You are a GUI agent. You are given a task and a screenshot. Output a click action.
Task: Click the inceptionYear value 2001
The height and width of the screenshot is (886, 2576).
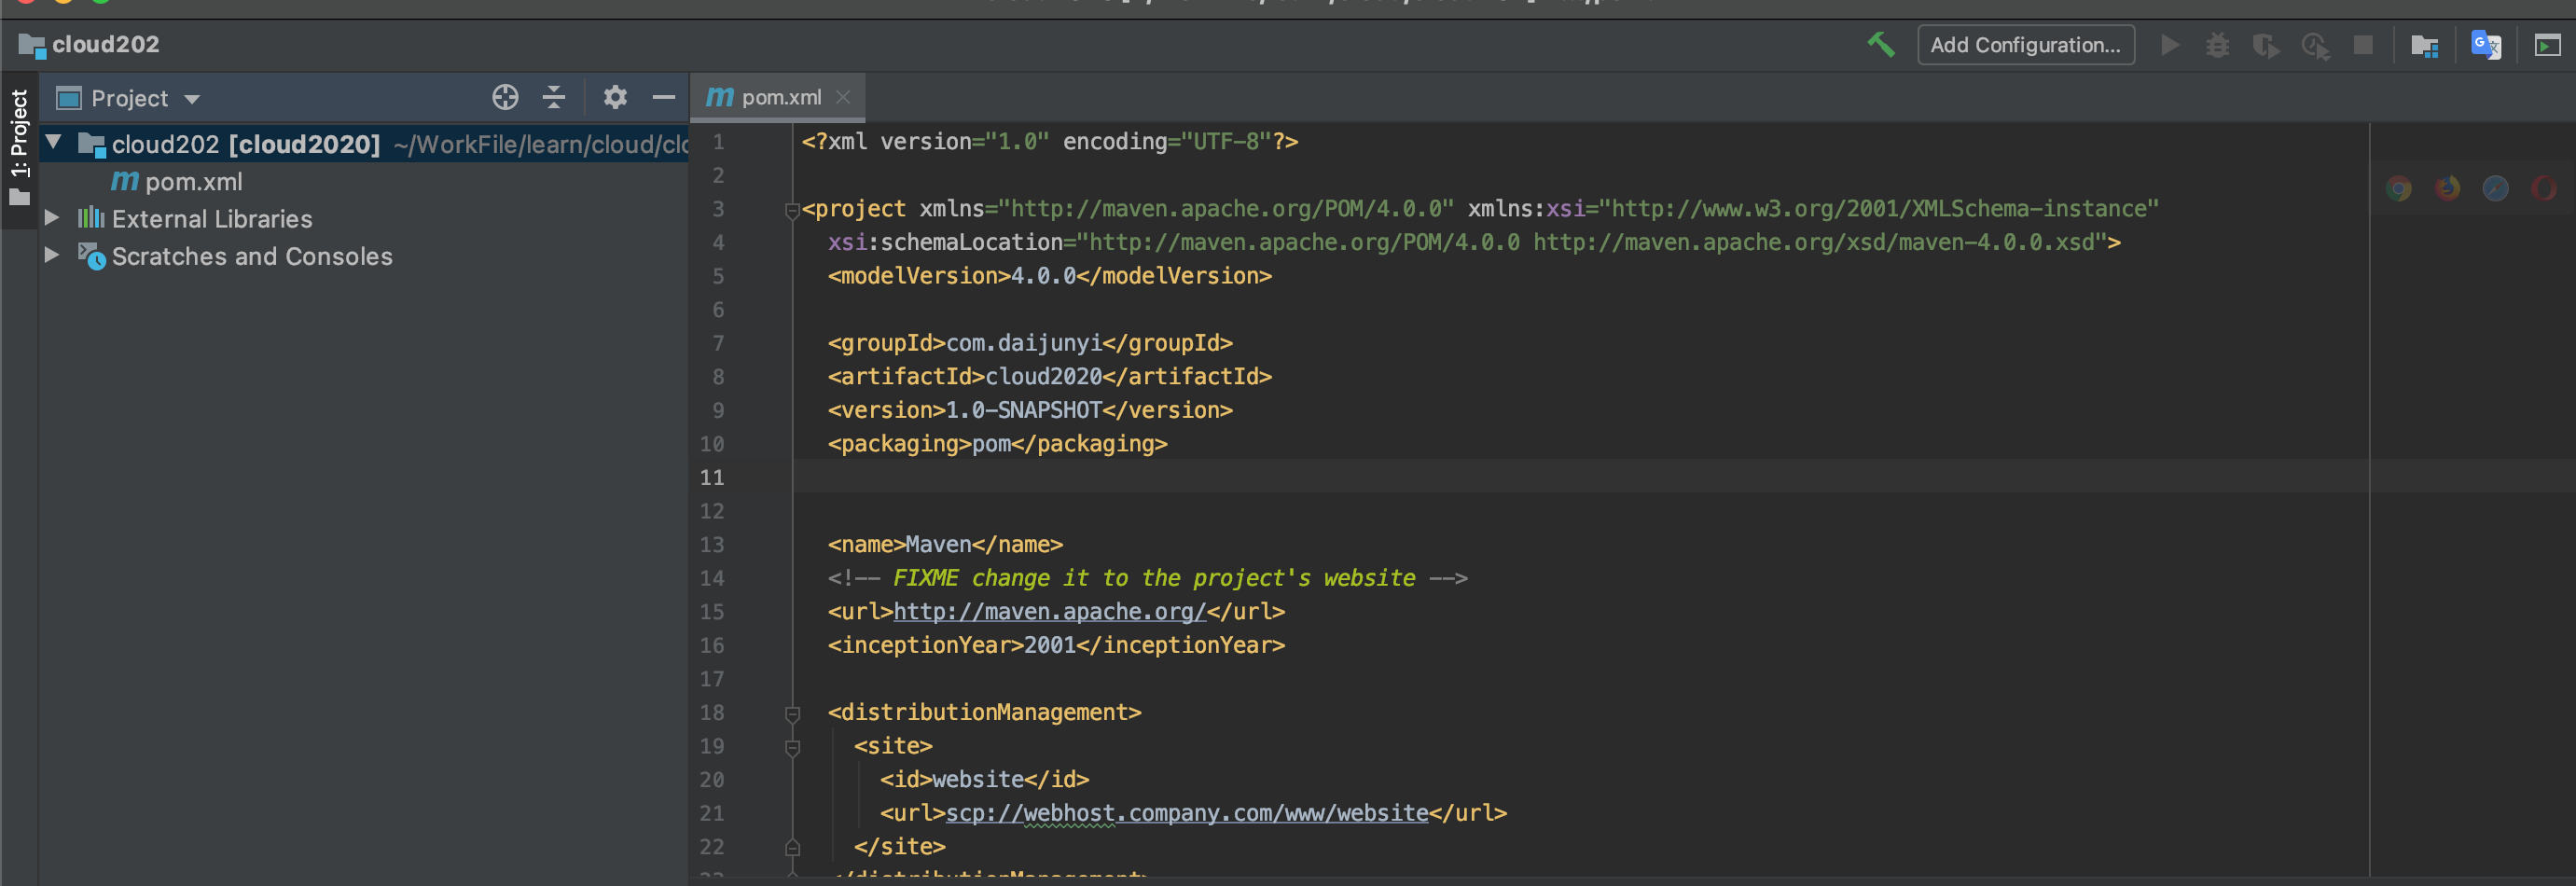(x=1050, y=645)
